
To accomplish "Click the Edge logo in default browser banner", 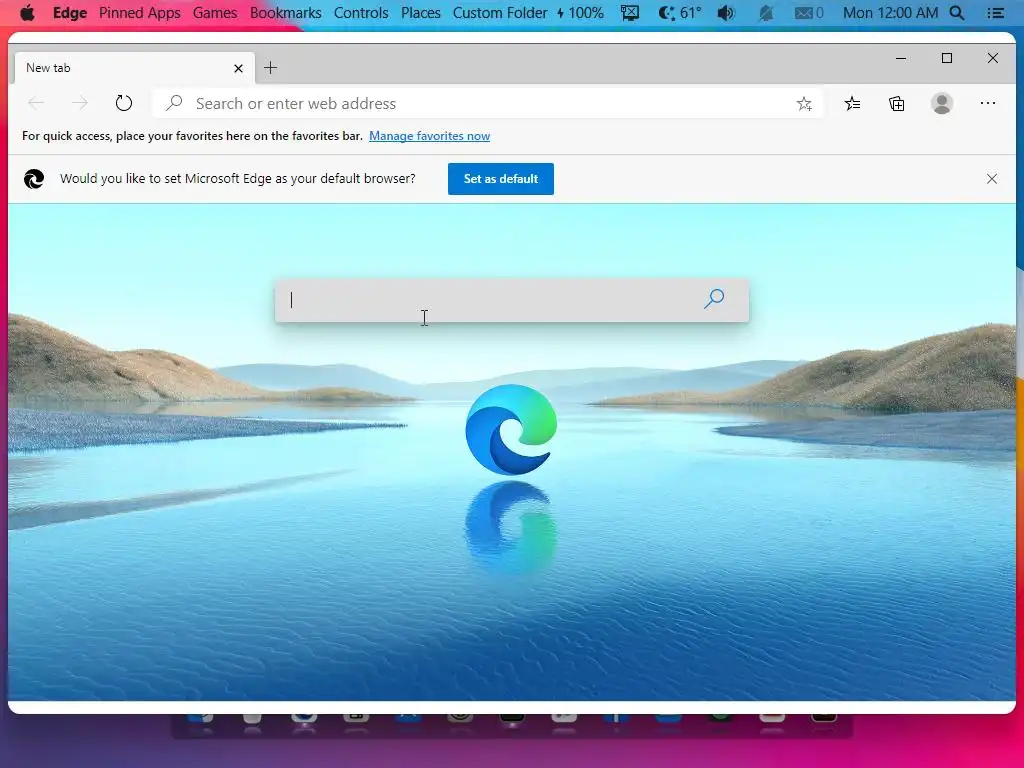I will (34, 178).
